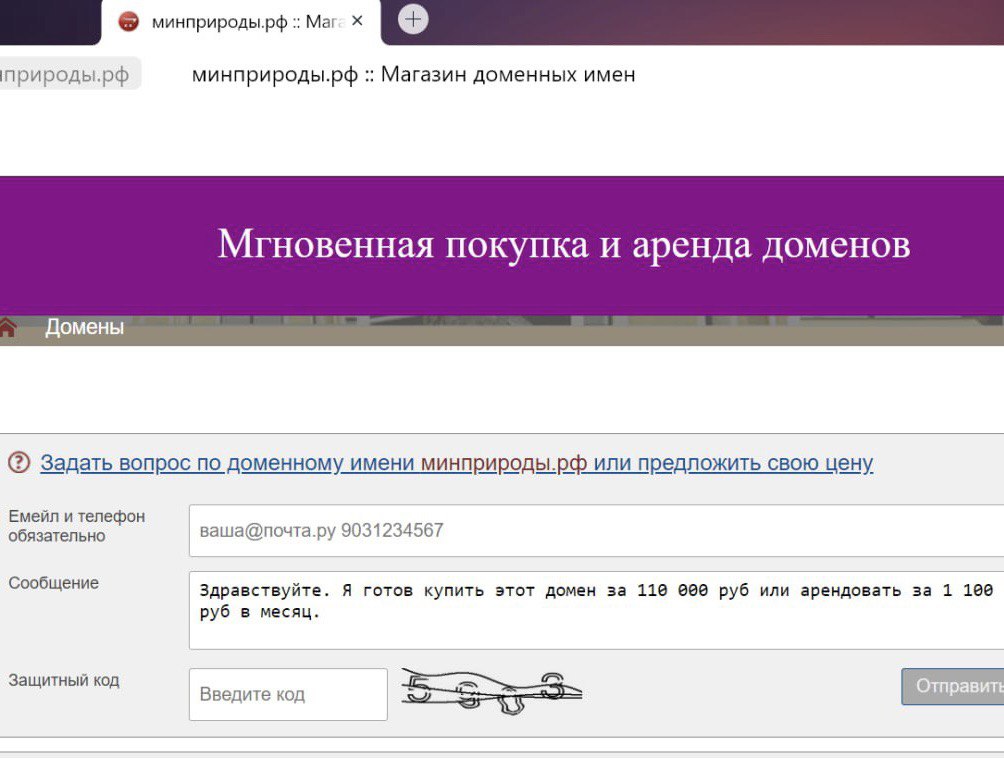Click the page title Магазин доменных имен
The image size is (1004, 758).
pos(413,75)
